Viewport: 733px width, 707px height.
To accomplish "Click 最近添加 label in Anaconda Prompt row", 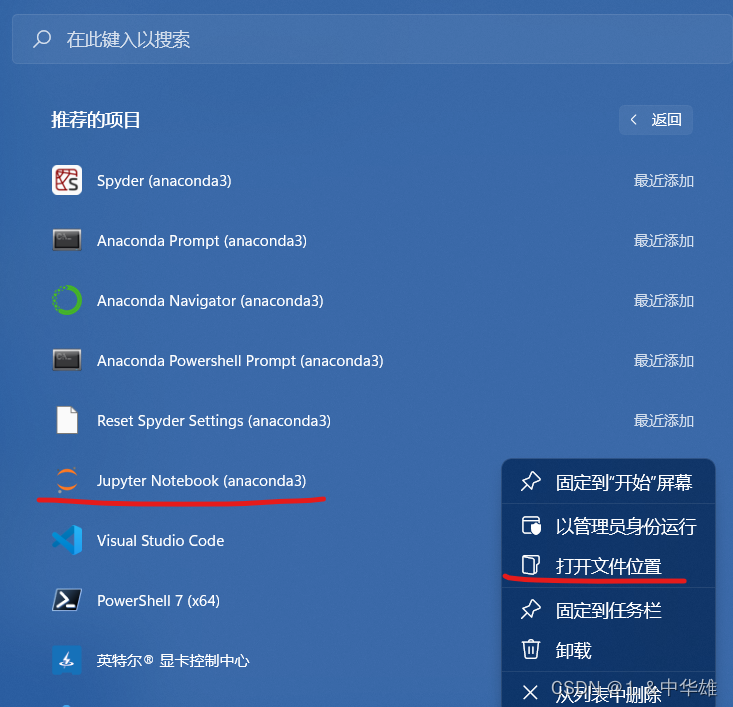I will [663, 240].
